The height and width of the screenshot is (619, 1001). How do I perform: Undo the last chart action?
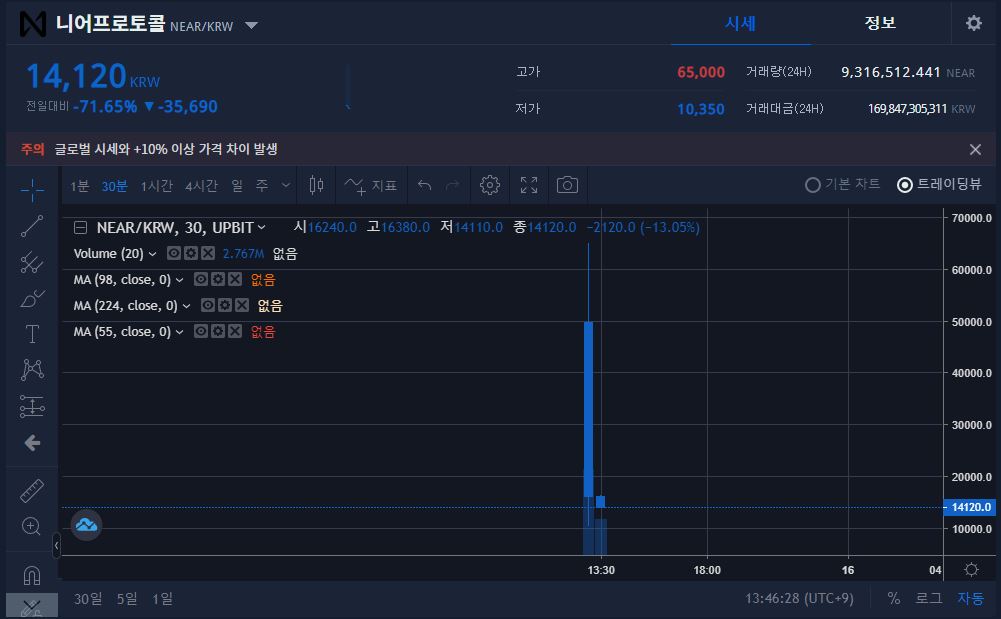[425, 185]
